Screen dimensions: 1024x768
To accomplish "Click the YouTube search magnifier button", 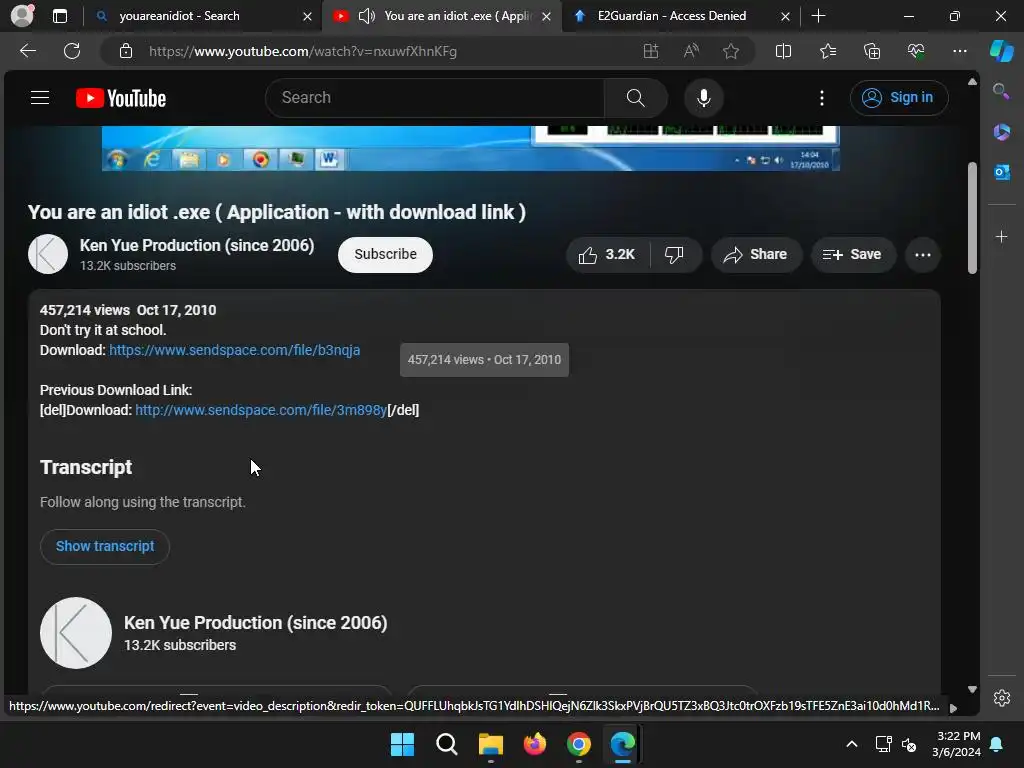I will (x=635, y=98).
